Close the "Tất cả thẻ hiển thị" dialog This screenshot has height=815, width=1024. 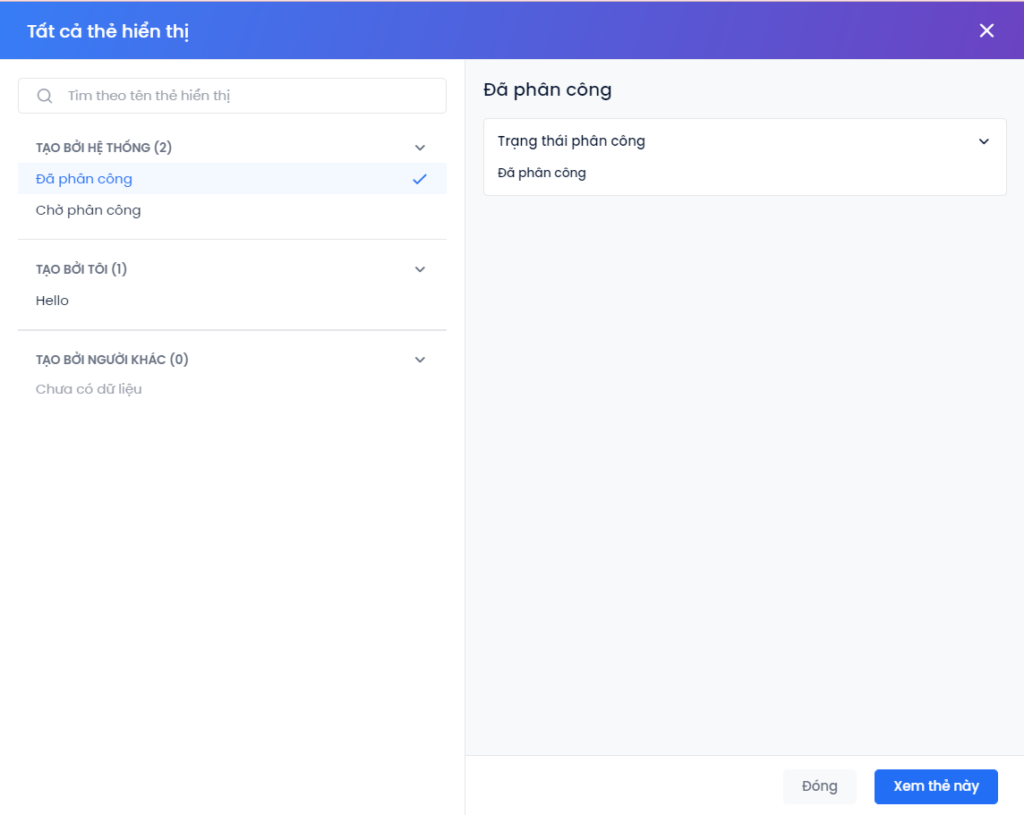coord(986,31)
